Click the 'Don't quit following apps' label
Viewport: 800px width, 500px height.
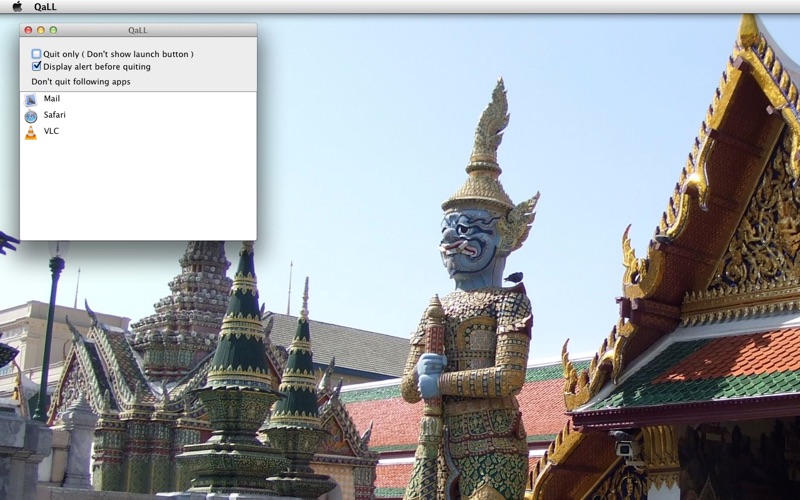click(81, 82)
